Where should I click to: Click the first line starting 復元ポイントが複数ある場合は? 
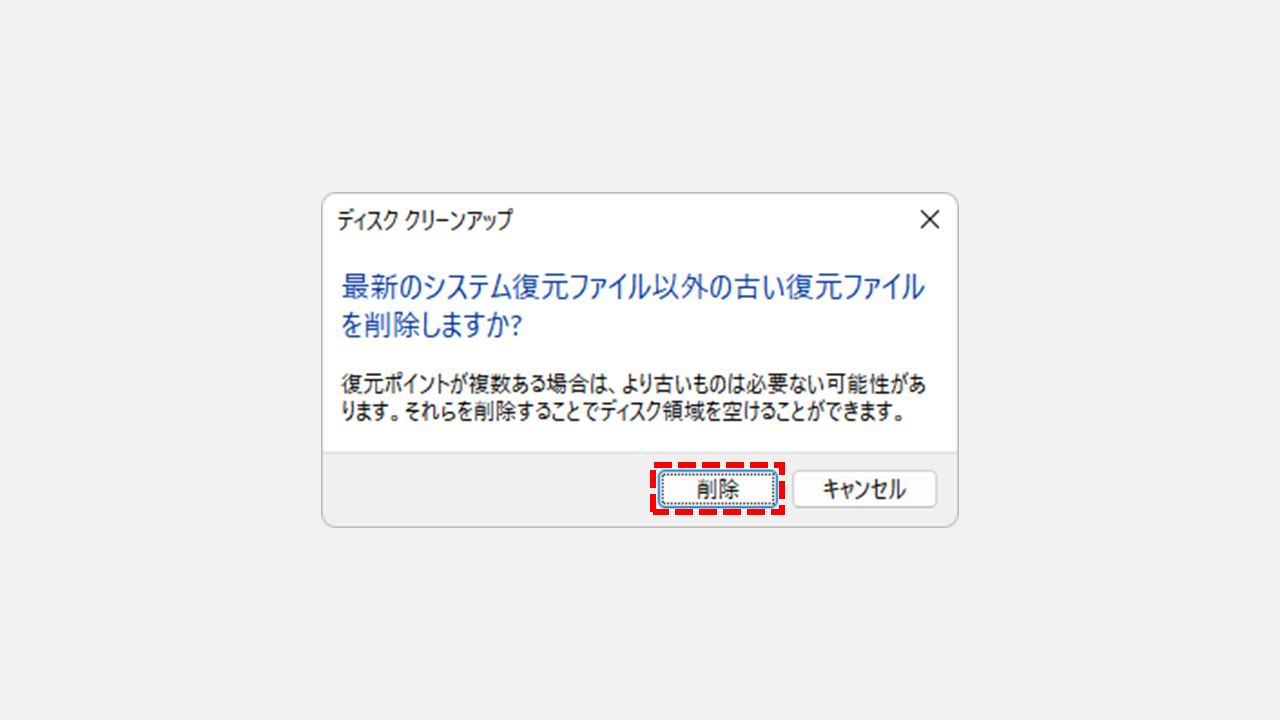coord(633,385)
